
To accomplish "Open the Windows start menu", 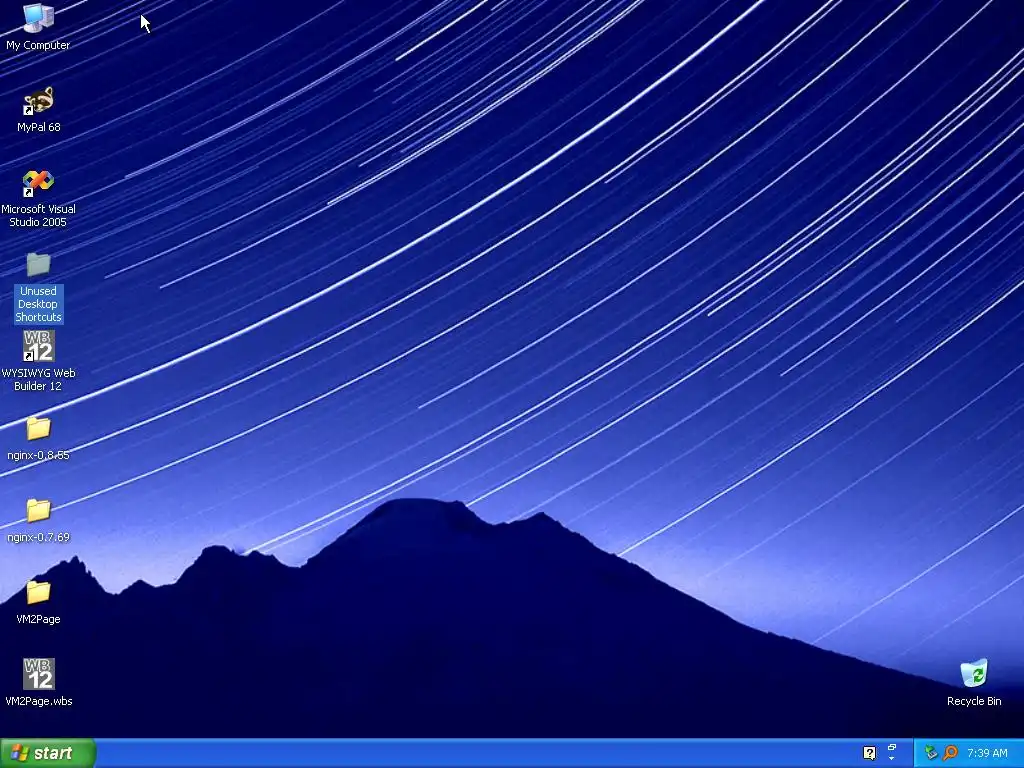I will [48, 753].
